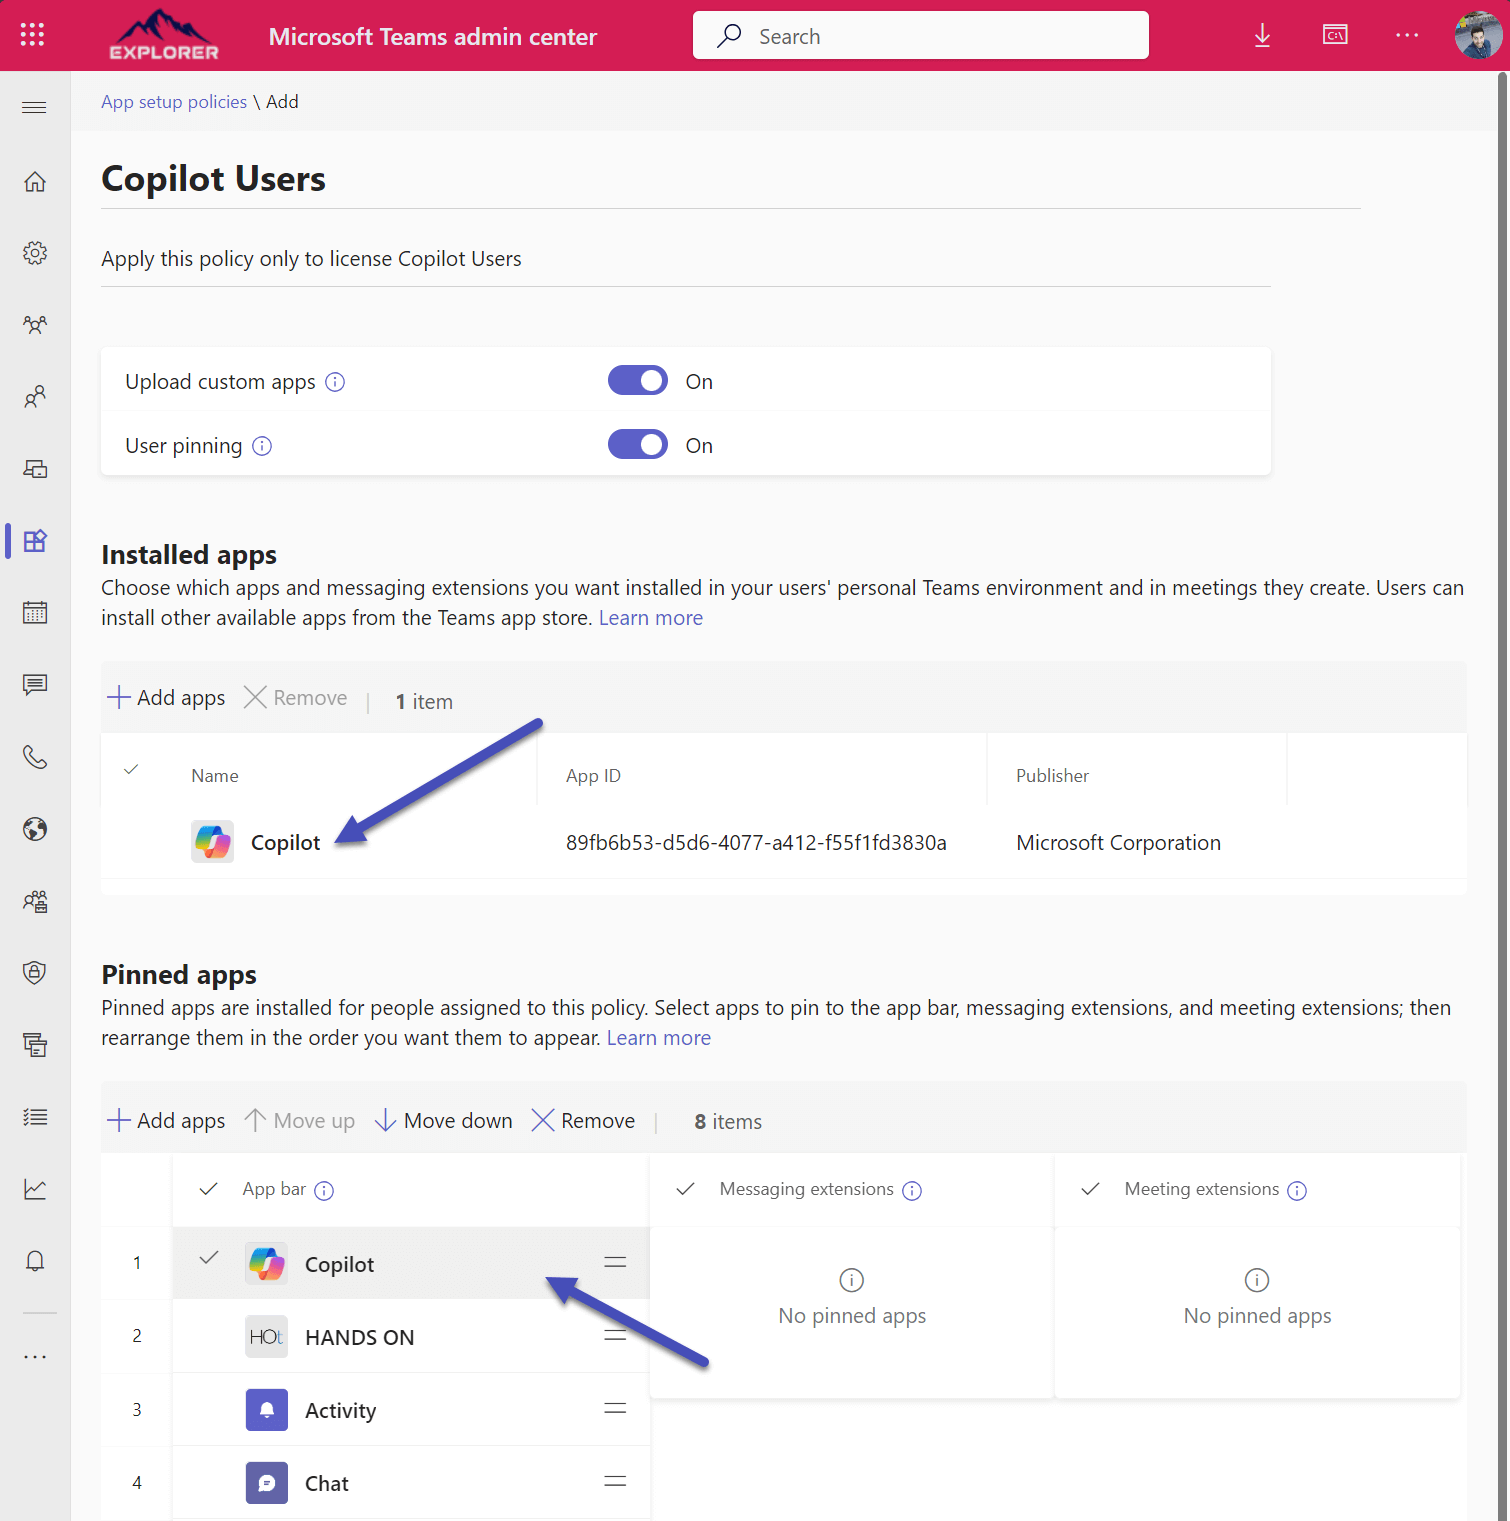Select the Voice phone icon
Screen dimensions: 1510x1521
[35, 757]
